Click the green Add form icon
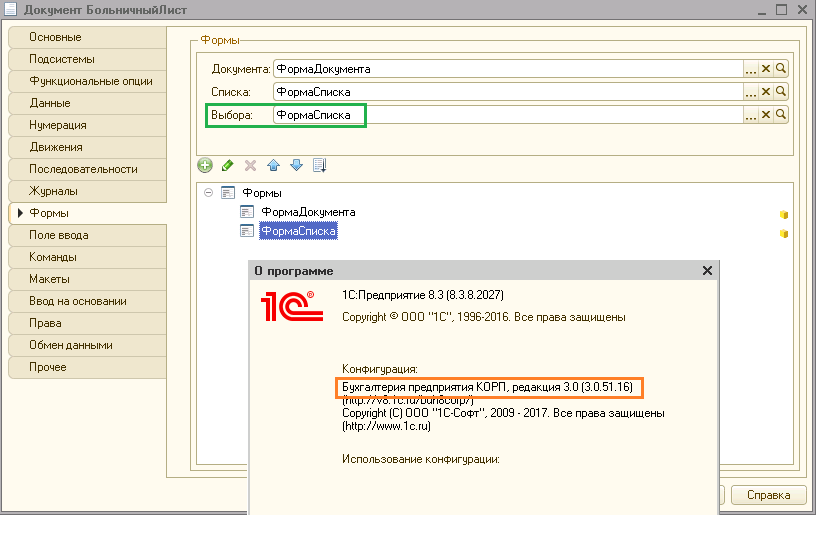Screen dimensions: 821x542 205,165
